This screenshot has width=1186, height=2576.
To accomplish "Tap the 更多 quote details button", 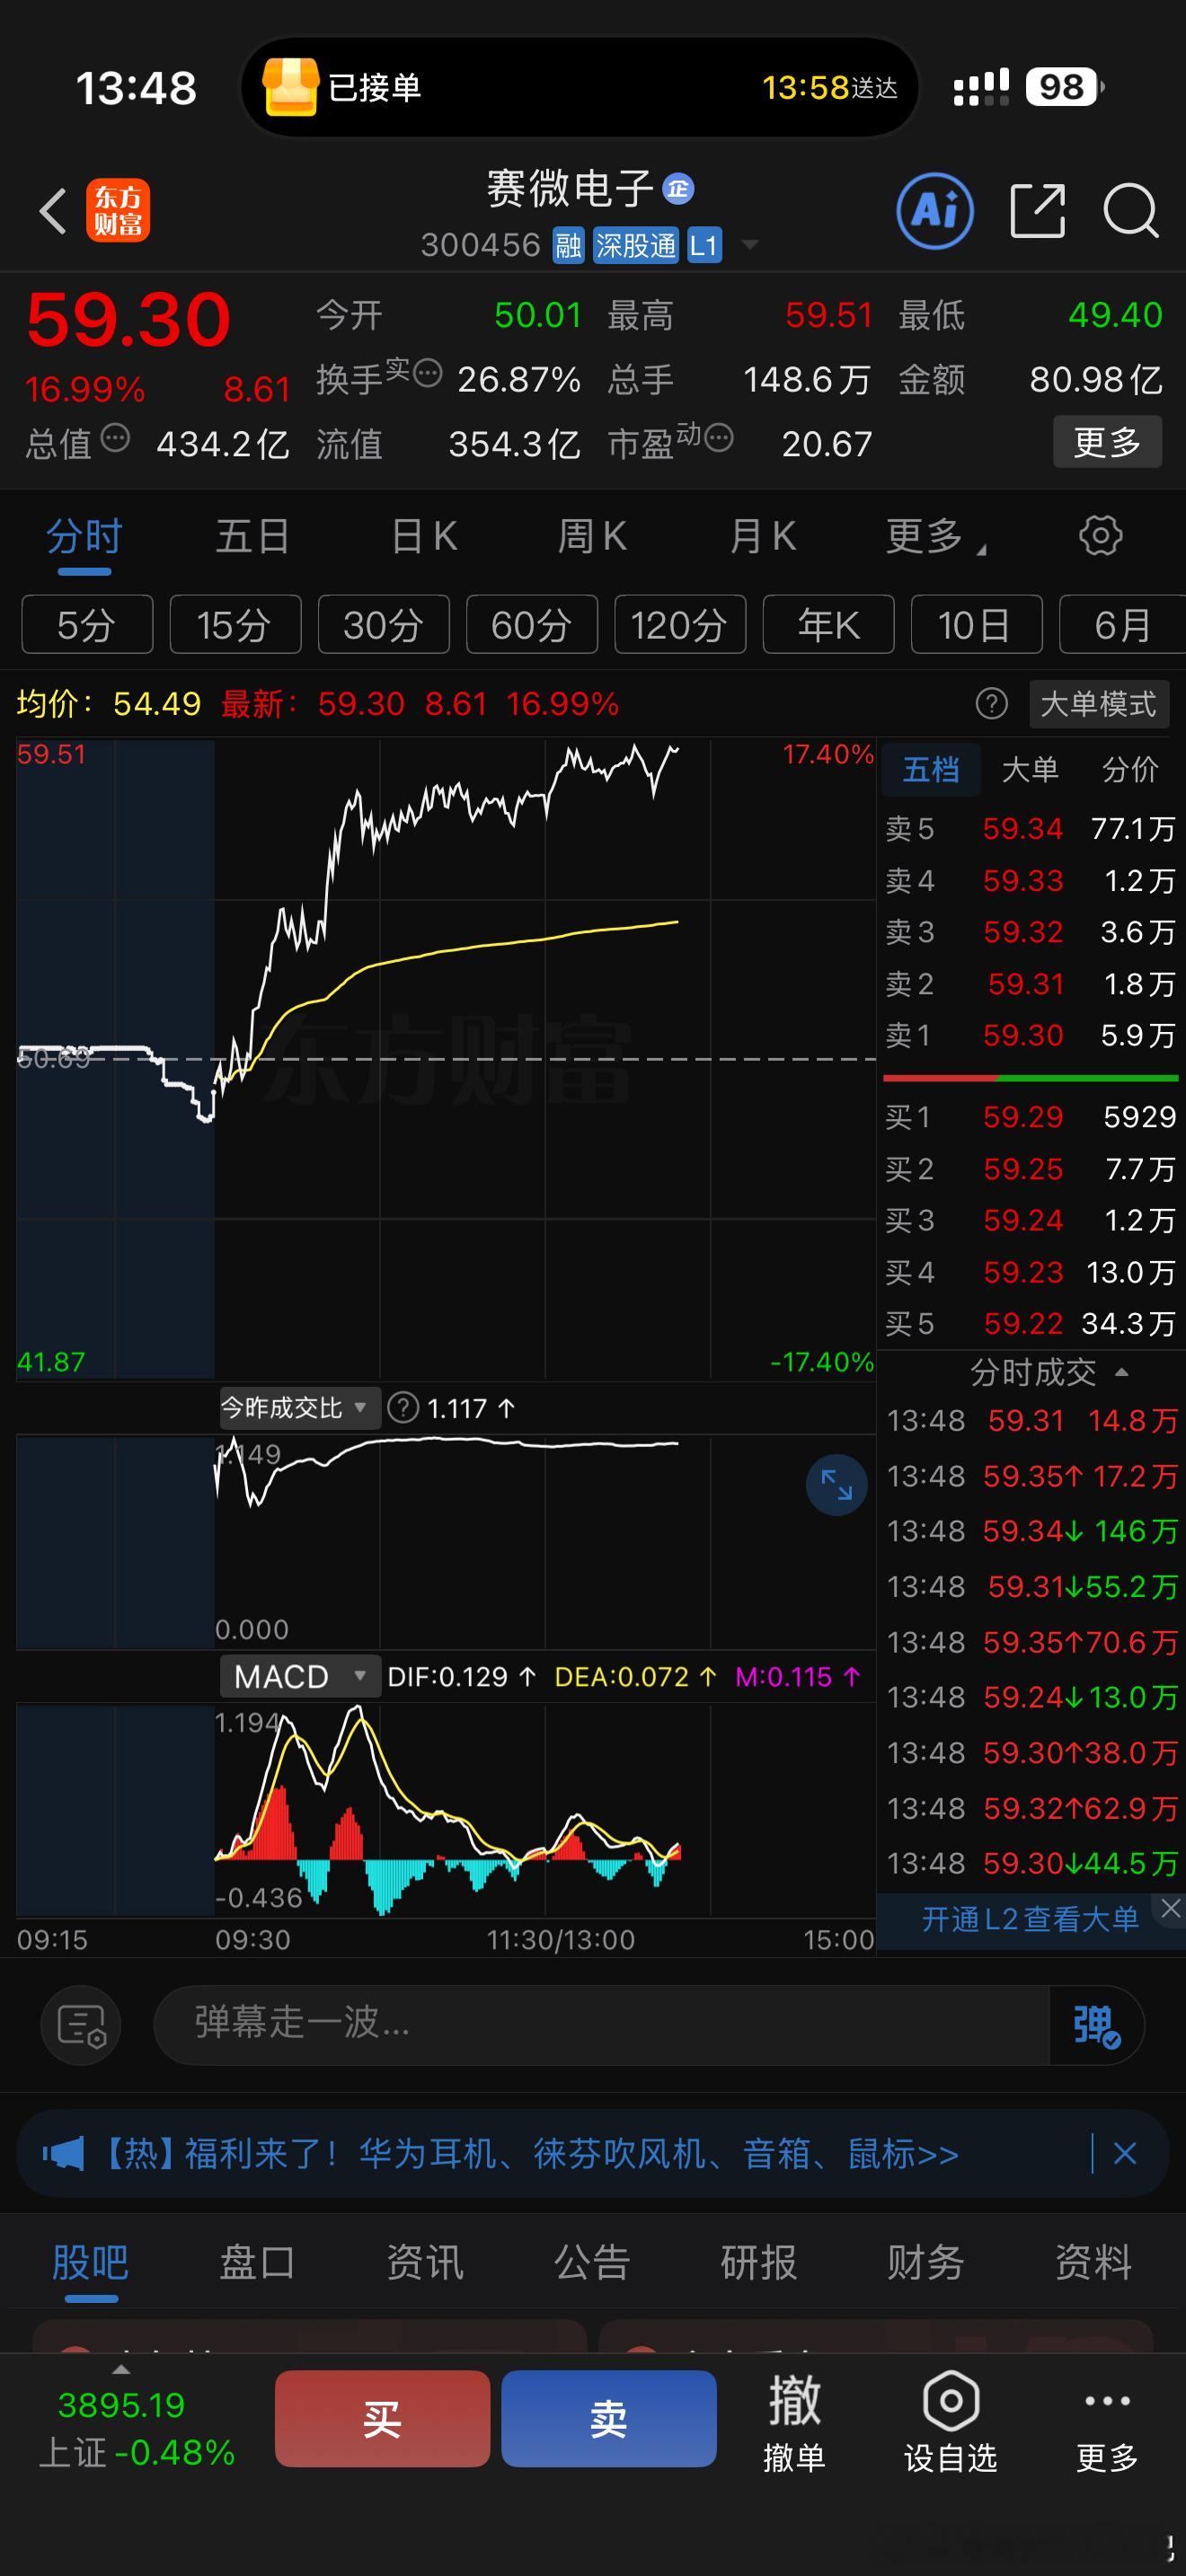I will (x=1107, y=442).
